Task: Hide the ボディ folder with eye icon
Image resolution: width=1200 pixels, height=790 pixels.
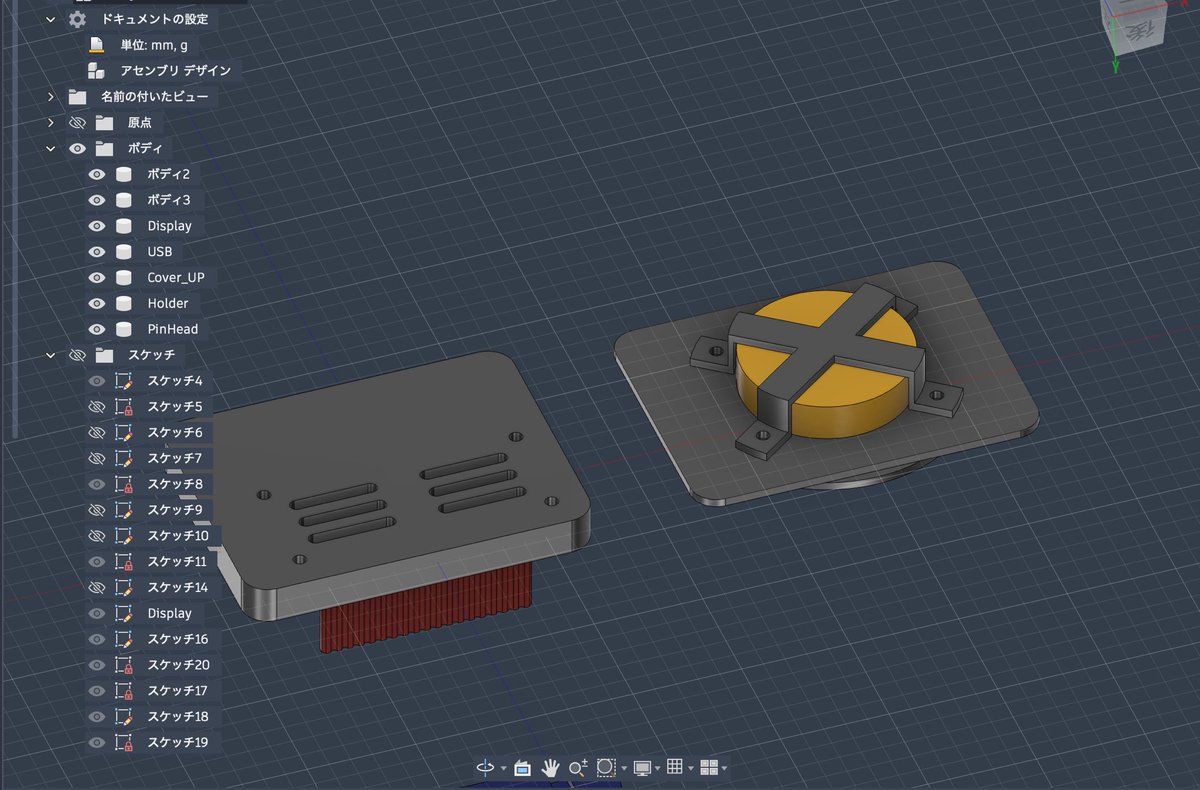Action: [x=77, y=148]
